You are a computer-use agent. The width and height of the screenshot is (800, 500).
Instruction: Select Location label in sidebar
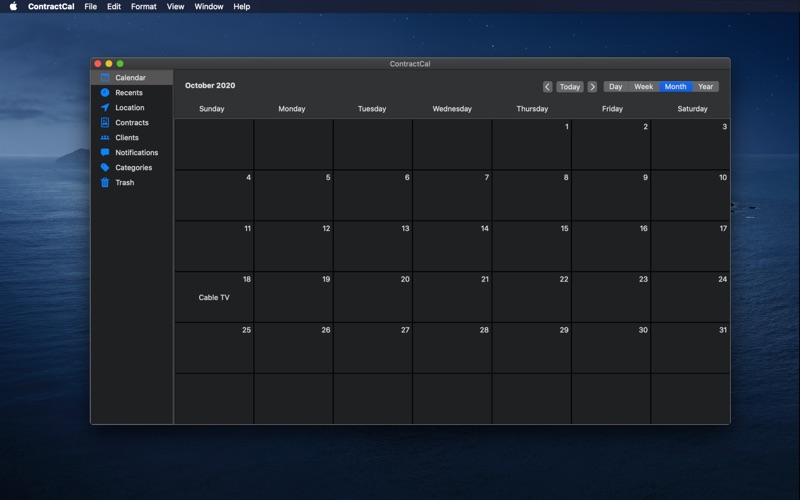click(x=130, y=108)
